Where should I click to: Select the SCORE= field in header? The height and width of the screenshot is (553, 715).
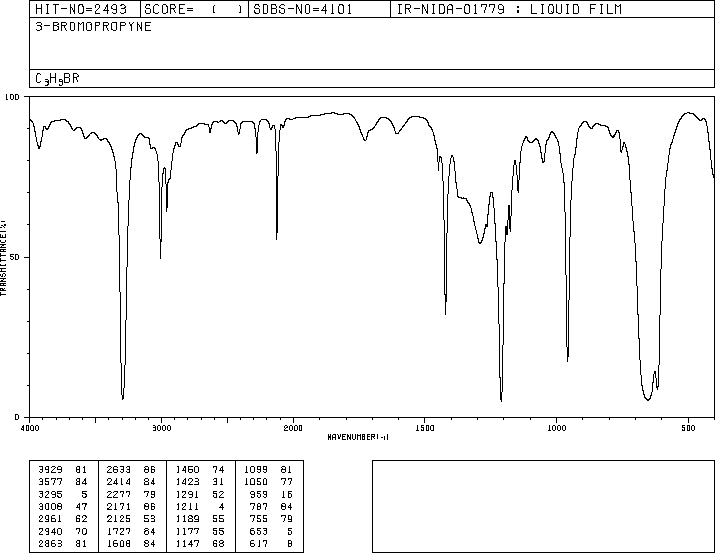click(193, 9)
